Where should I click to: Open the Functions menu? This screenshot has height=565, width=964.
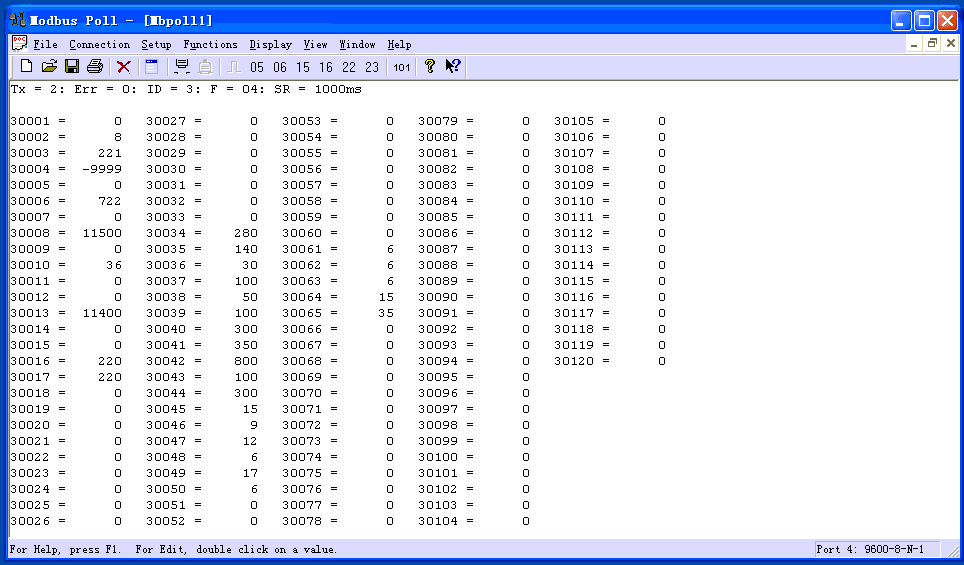[210, 44]
